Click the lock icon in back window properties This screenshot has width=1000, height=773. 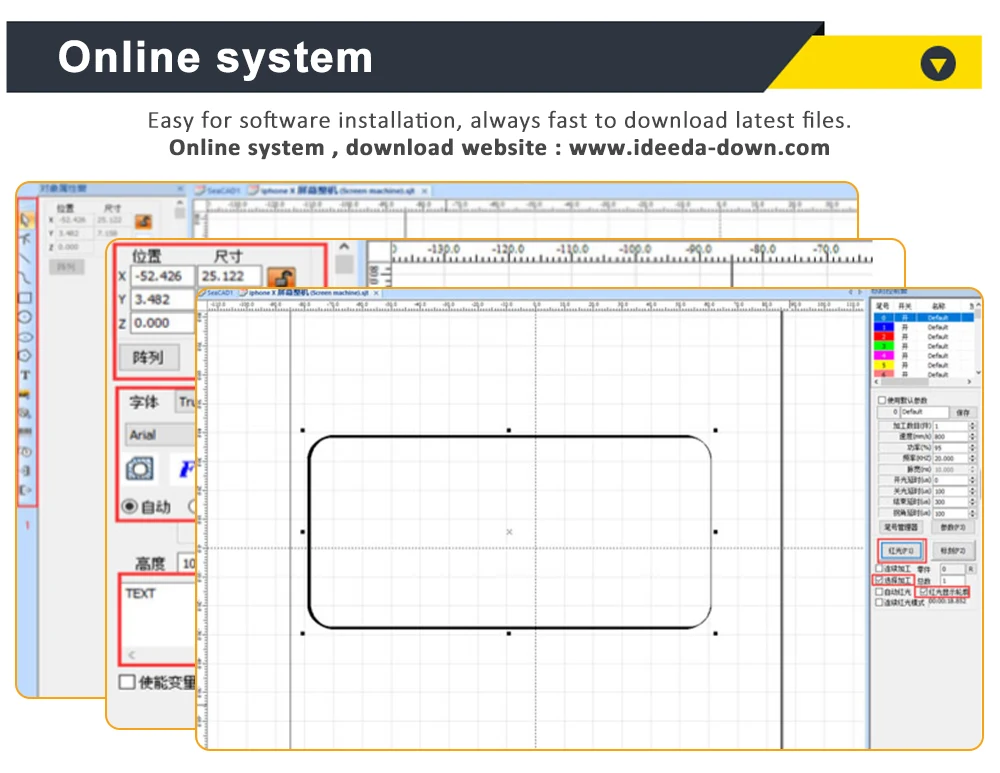point(143,221)
